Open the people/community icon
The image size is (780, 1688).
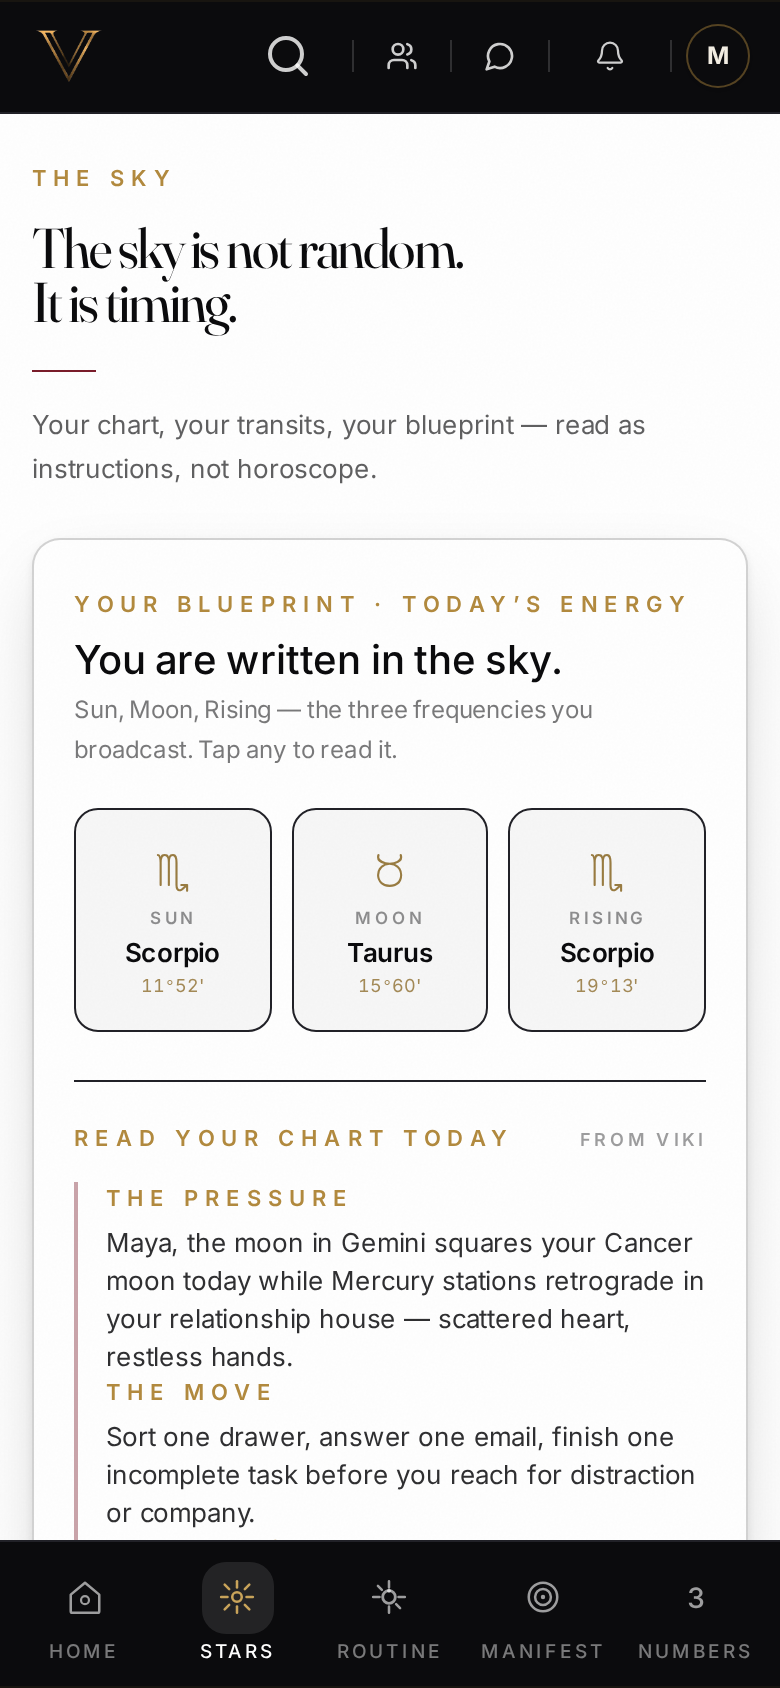point(402,56)
